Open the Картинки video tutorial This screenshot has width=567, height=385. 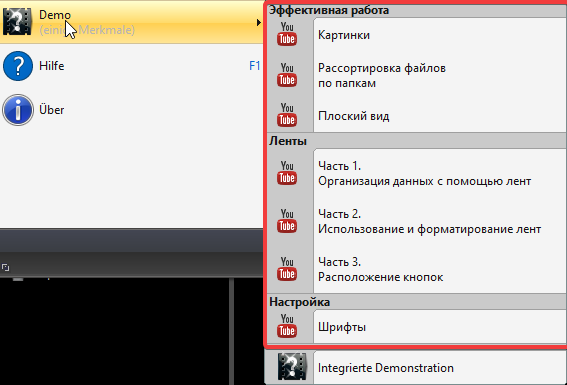[417, 35]
